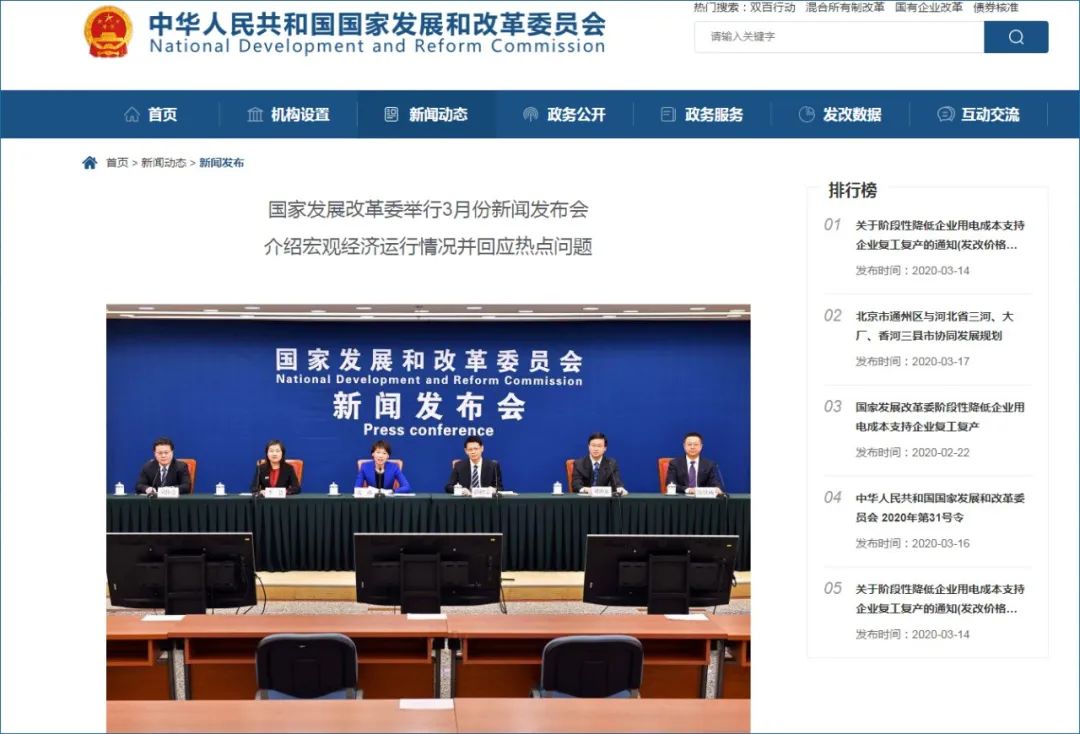
Task: Click the article headline 国家发展改革委举行3月份新闻发布会
Action: tap(428, 209)
